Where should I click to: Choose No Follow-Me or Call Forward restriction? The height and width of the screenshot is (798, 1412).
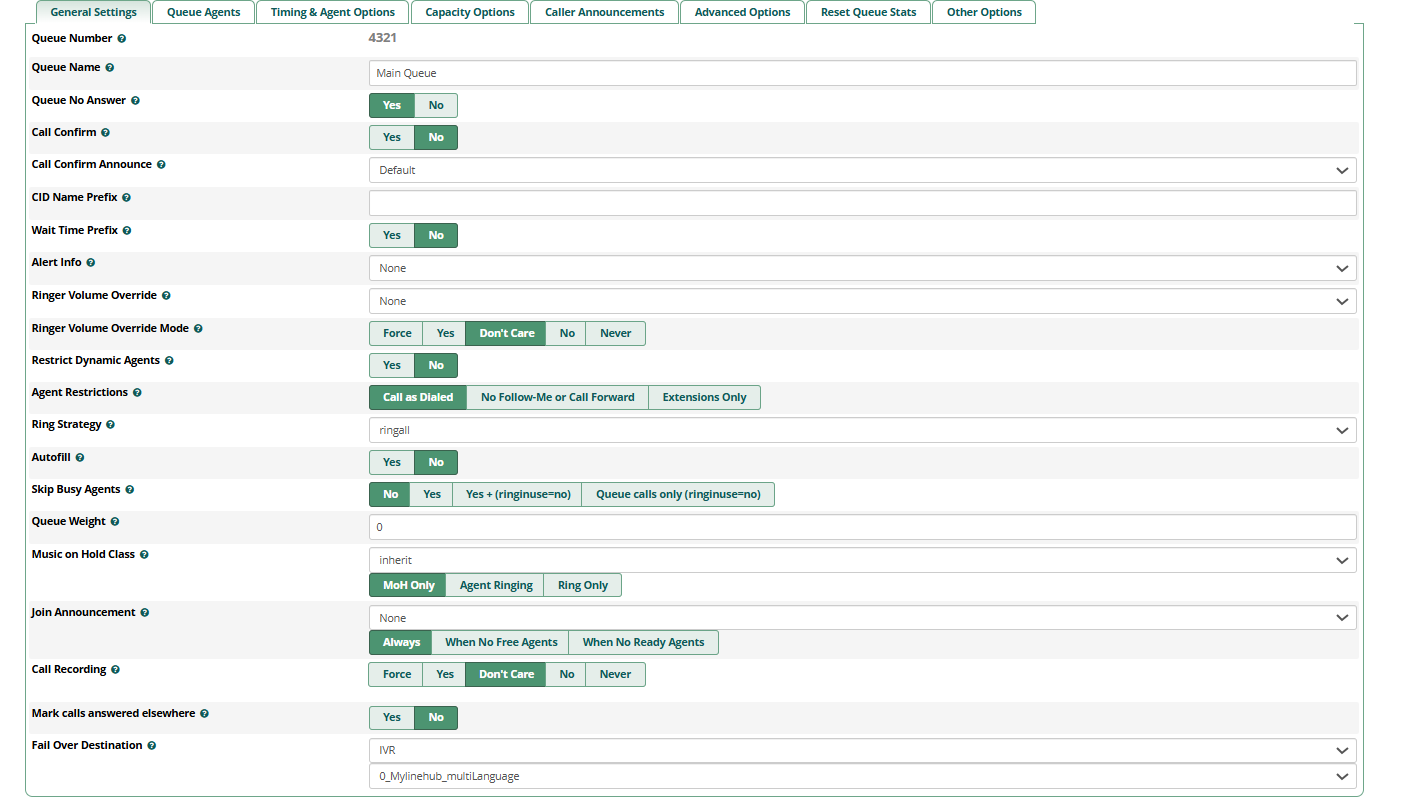[558, 397]
